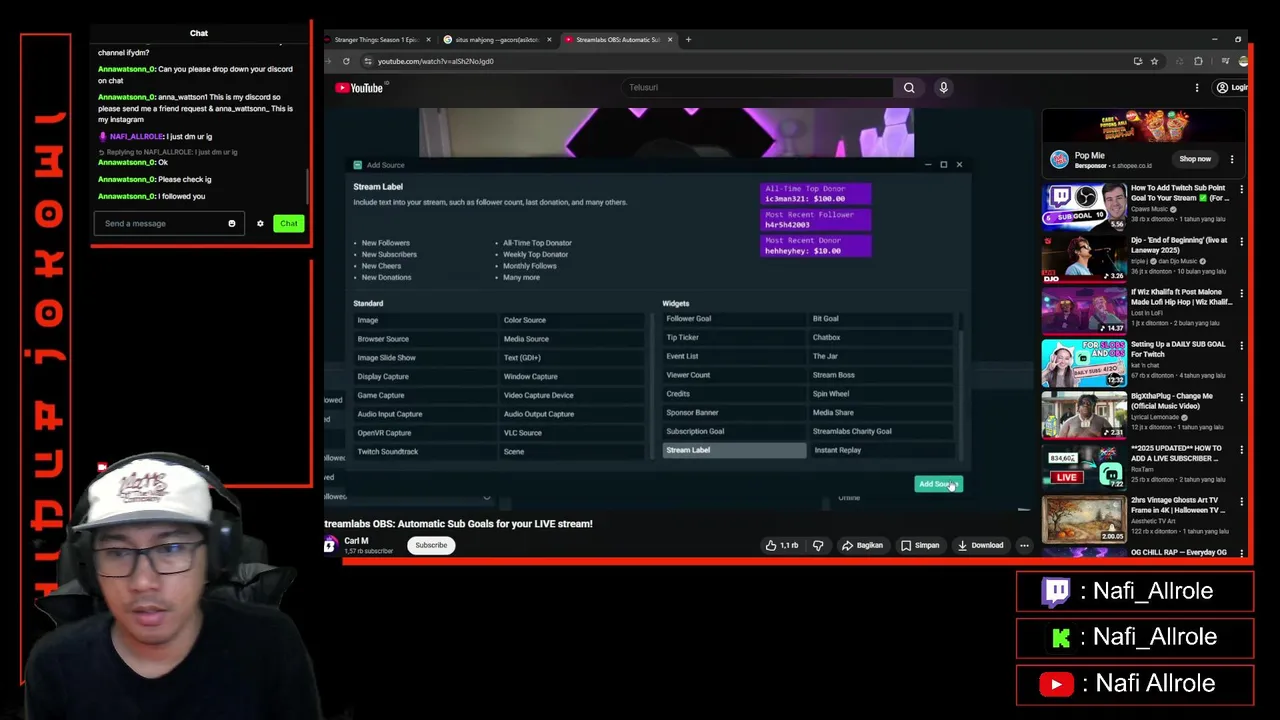1280x720 pixels.
Task: Click the browser address bar URL
Action: [436, 61]
